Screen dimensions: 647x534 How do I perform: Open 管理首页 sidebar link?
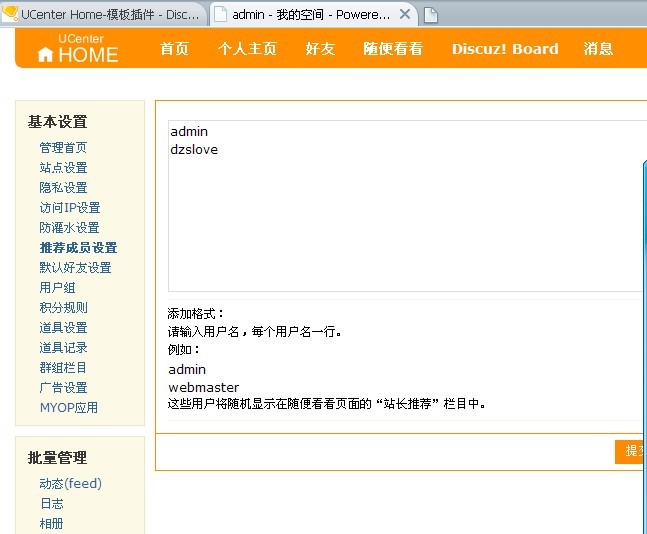pos(63,147)
